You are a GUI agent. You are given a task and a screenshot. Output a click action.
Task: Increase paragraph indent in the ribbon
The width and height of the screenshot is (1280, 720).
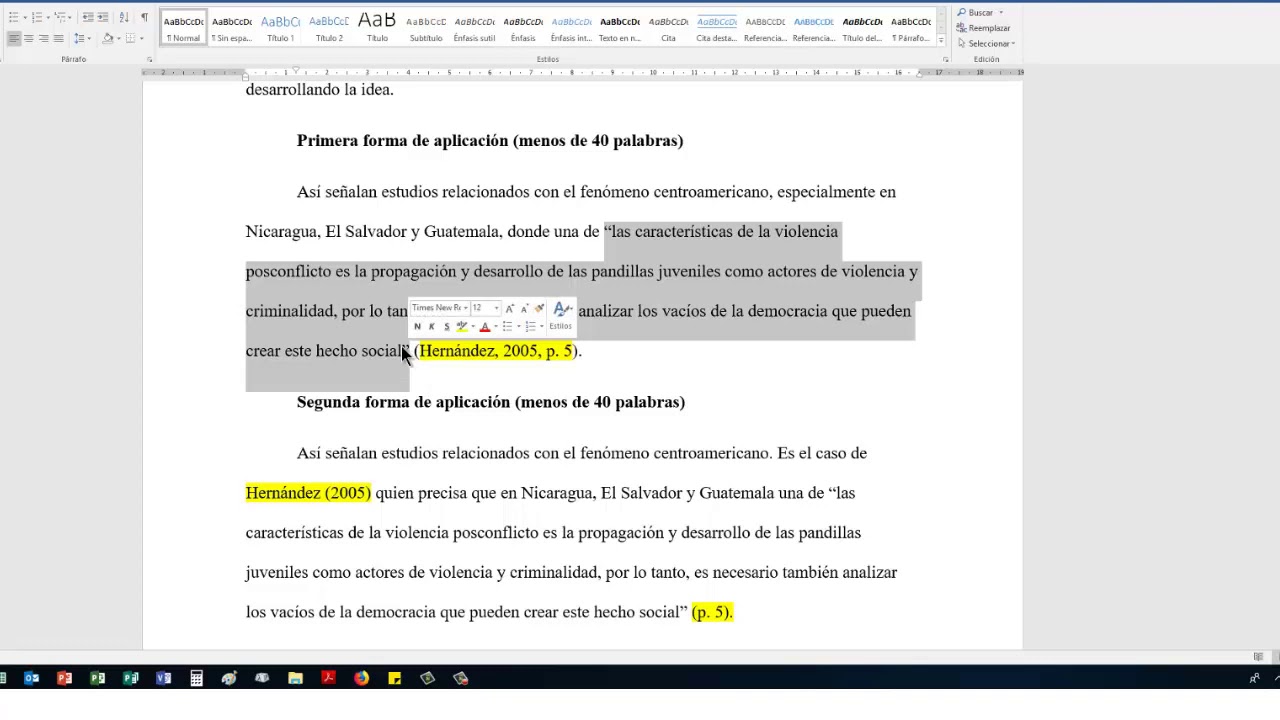(103, 17)
